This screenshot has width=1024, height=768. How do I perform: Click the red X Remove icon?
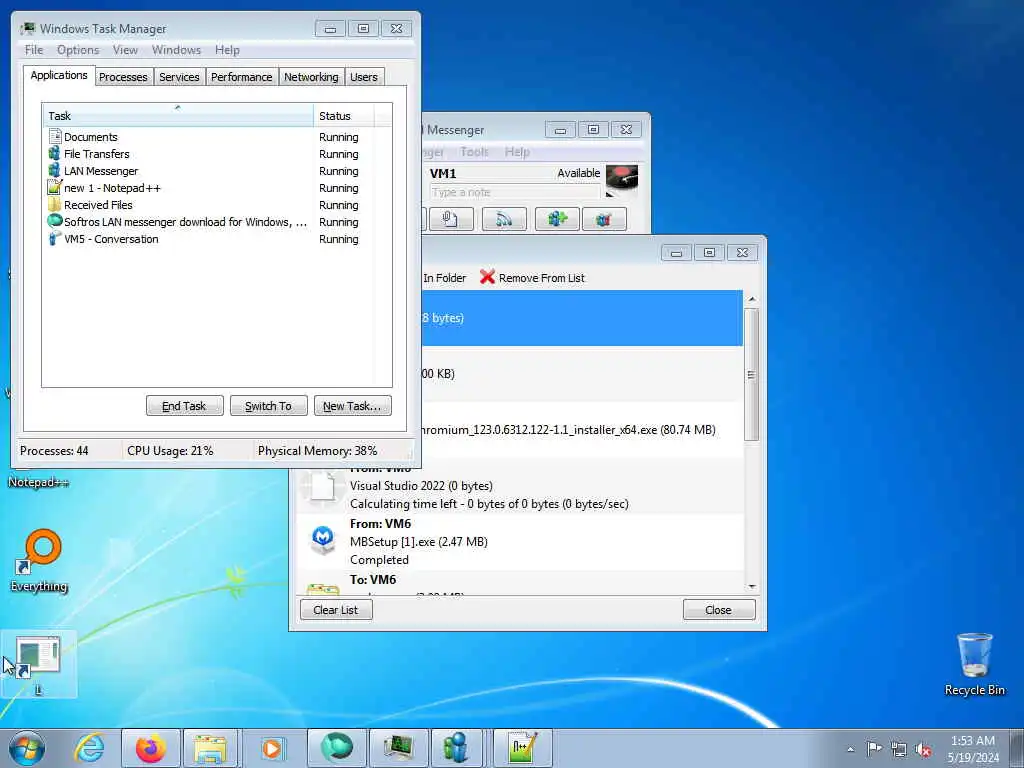[x=487, y=277]
